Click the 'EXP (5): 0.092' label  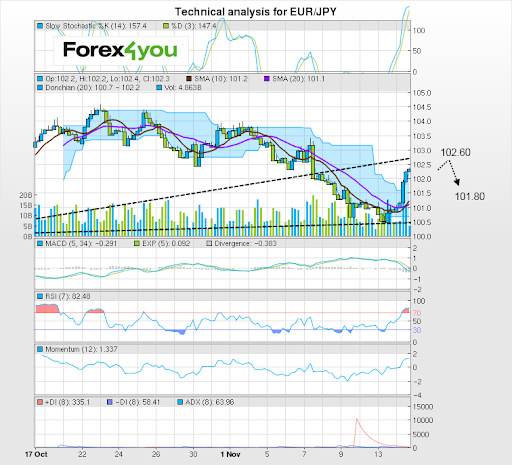[166, 244]
